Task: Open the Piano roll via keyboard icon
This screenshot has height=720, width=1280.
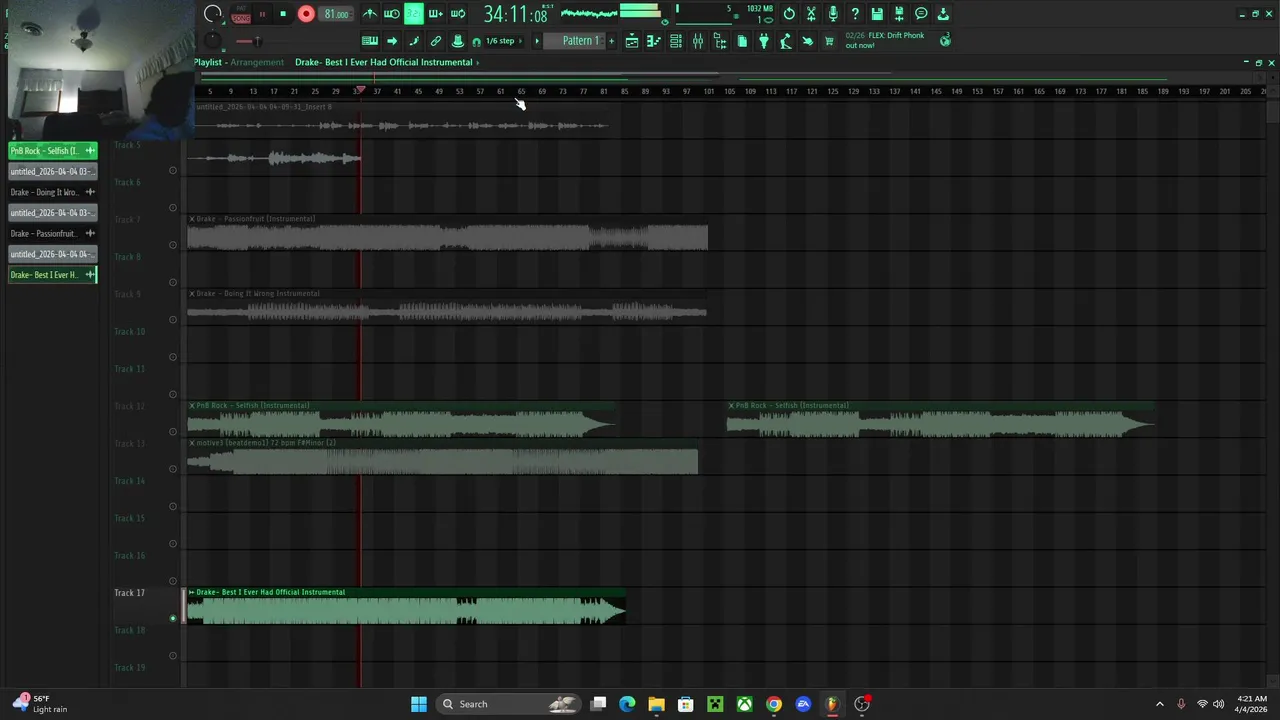Action: [x=370, y=41]
